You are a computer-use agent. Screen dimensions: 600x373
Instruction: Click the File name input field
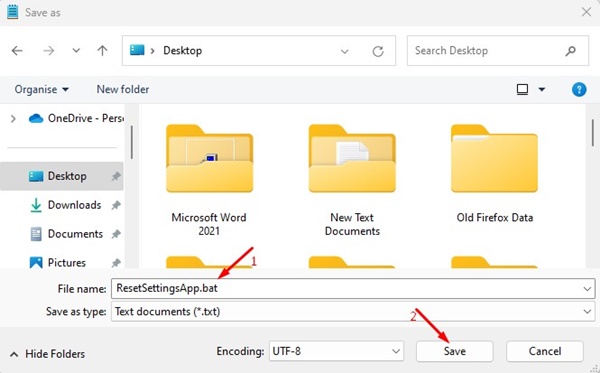pos(353,288)
